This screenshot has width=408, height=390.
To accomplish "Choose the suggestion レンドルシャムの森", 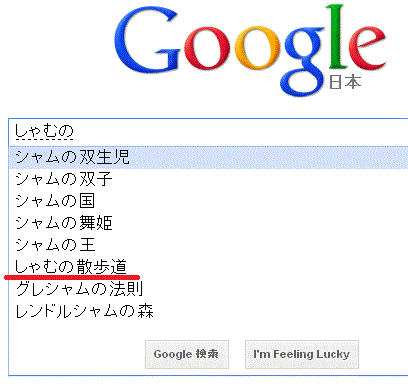I will click(208, 311).
